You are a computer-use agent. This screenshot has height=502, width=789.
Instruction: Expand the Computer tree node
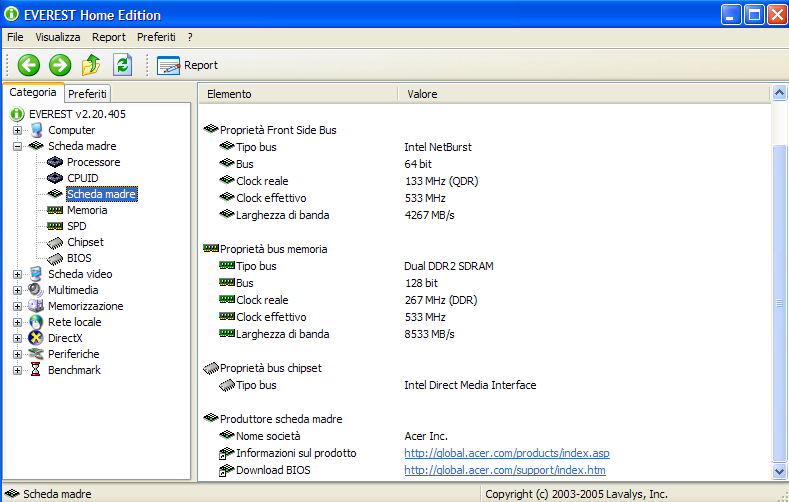(x=17, y=130)
